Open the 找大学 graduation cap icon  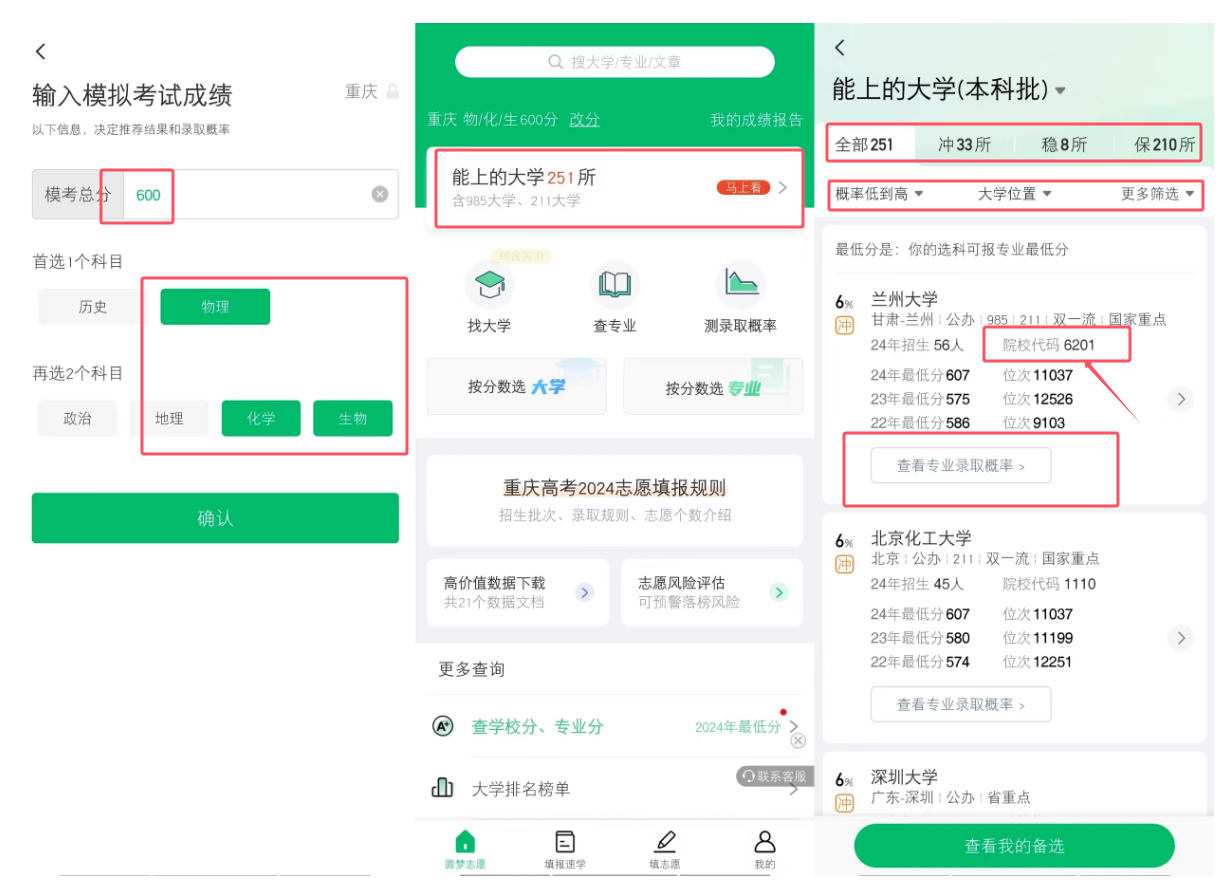tap(489, 285)
